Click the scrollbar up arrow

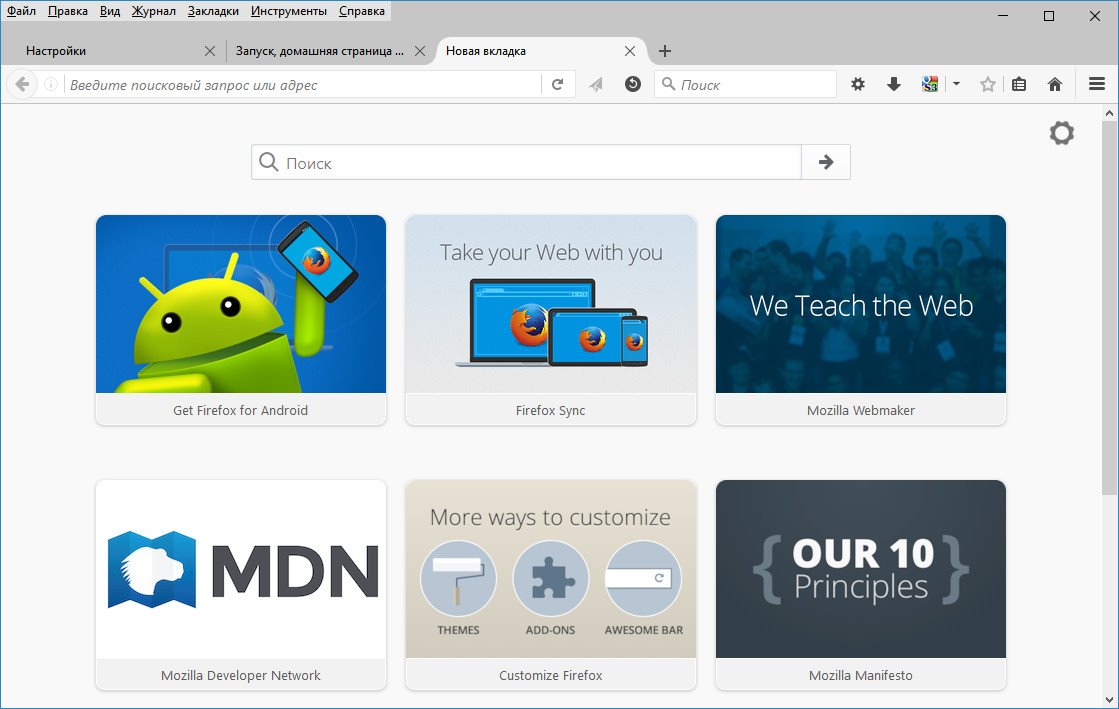coord(1109,113)
